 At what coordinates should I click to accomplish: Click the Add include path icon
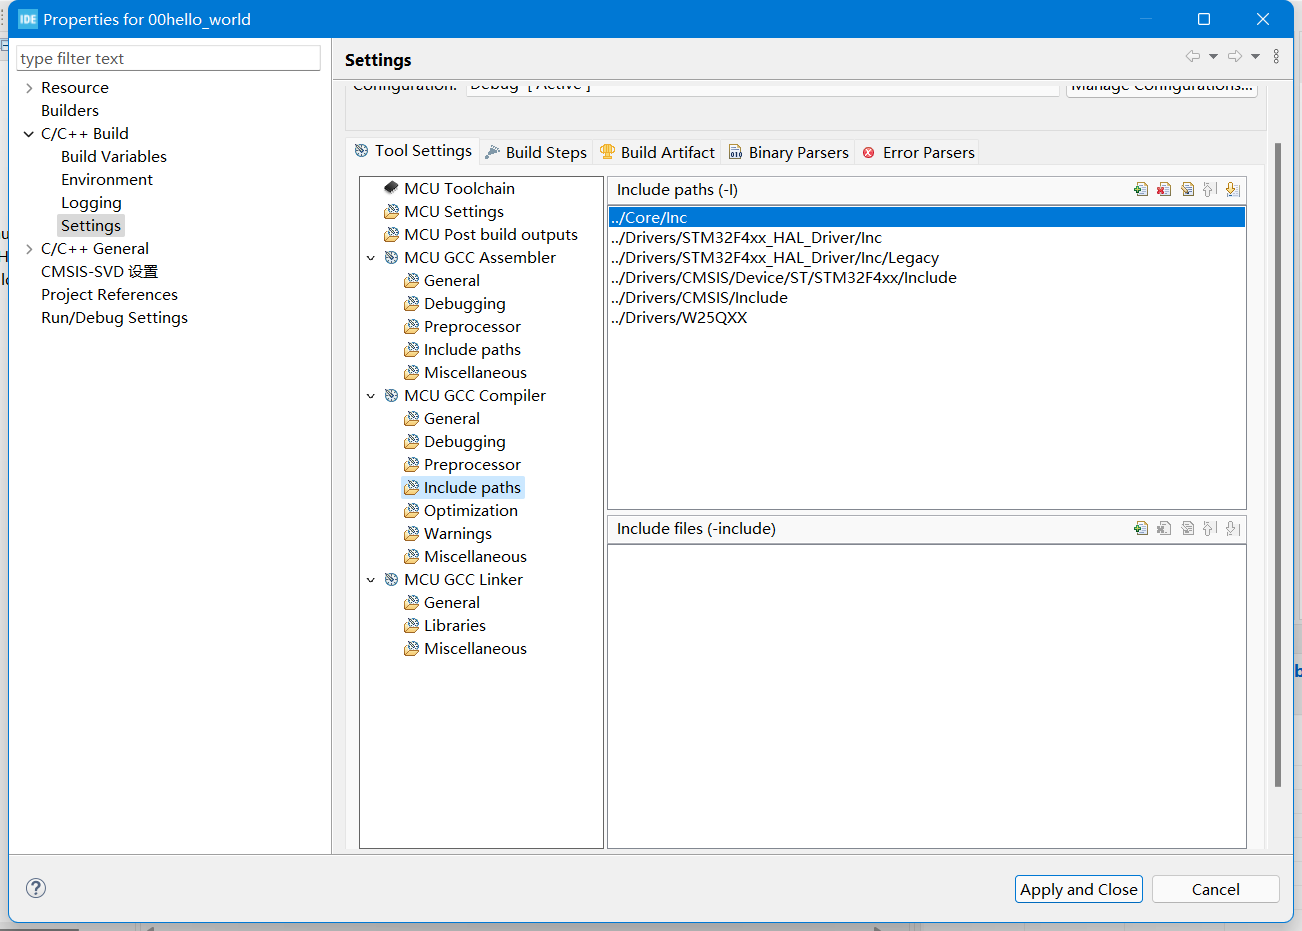[x=1141, y=189]
